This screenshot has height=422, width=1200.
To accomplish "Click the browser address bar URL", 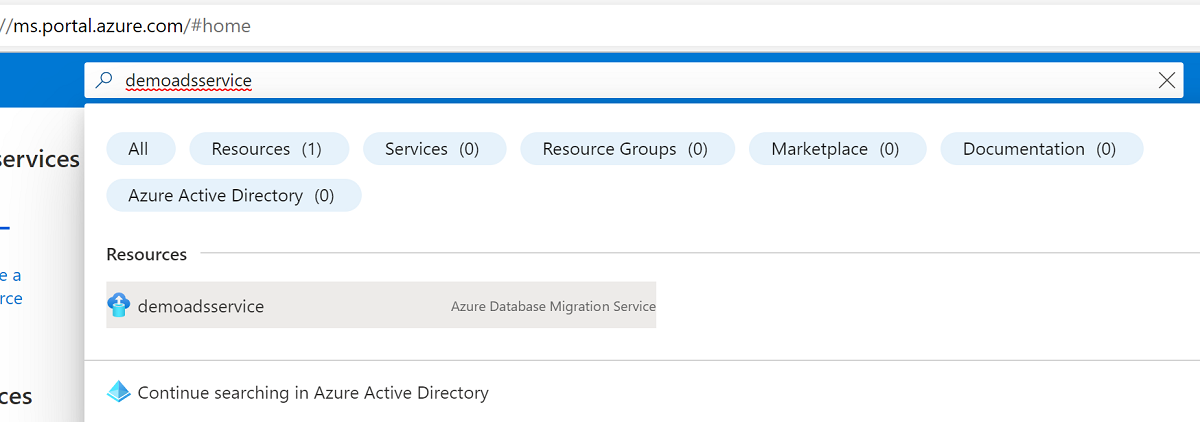I will (126, 26).
